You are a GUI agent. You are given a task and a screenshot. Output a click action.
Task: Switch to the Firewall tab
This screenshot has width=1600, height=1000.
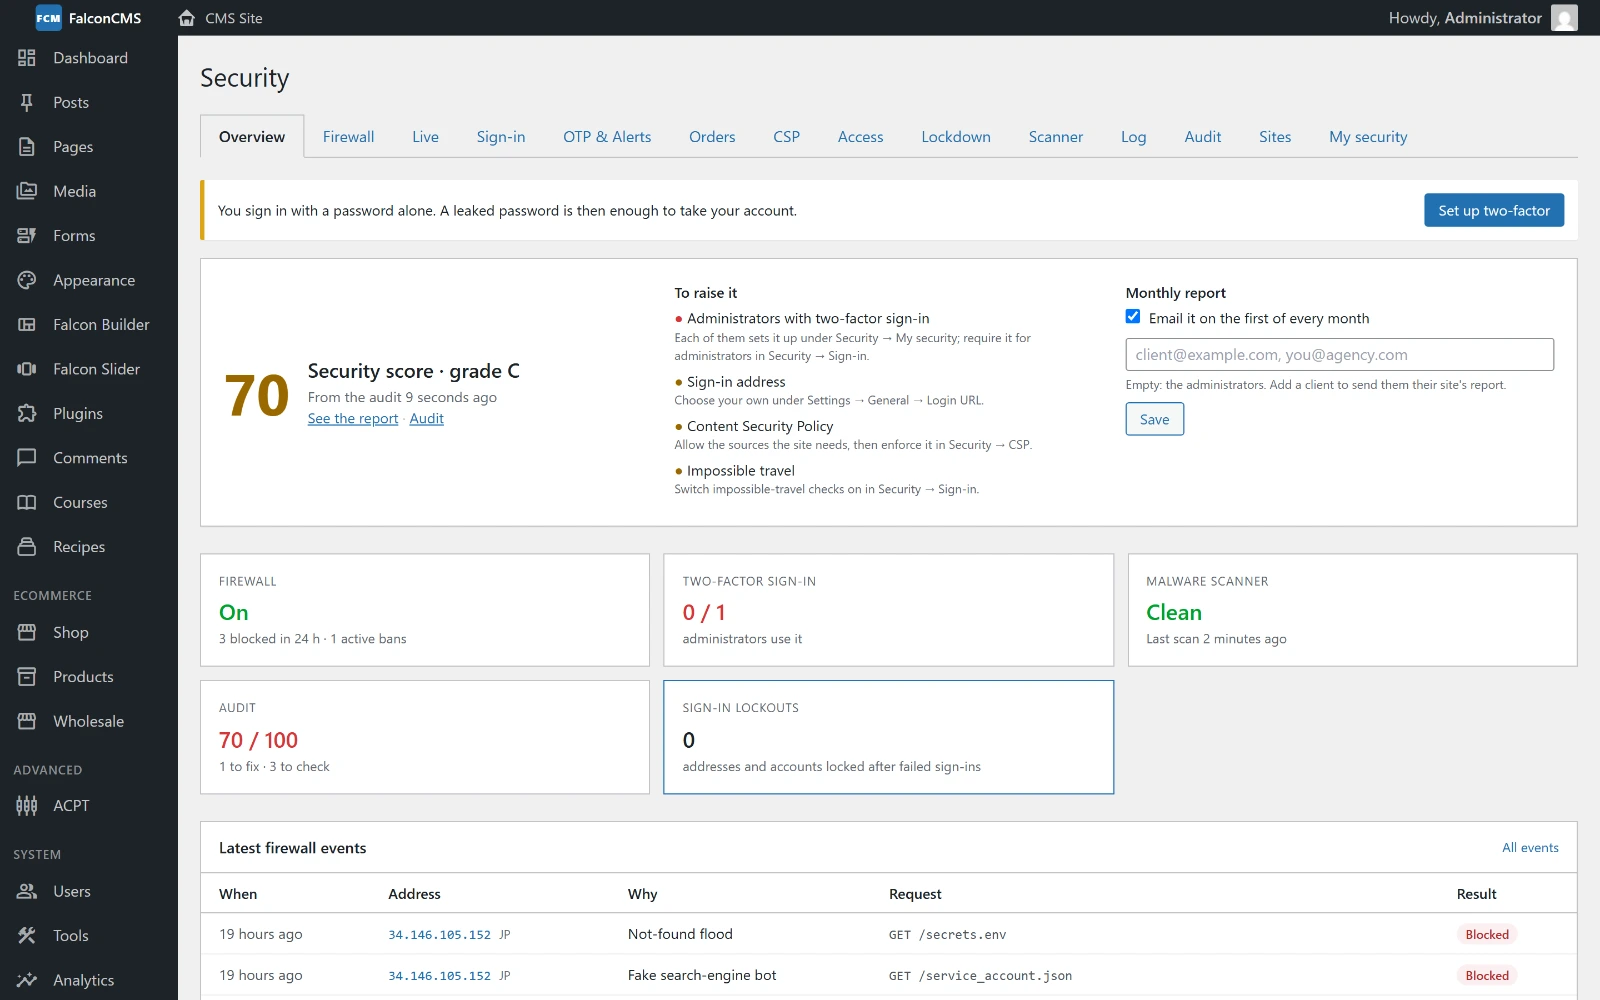pyautogui.click(x=348, y=137)
